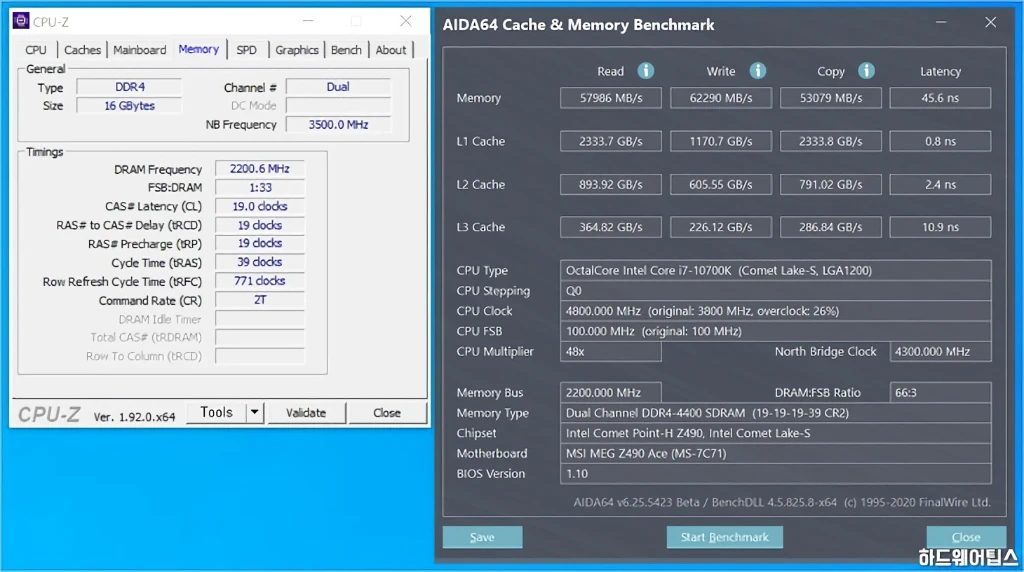Click the L2 Cache Latency value 2.4 ns
This screenshot has height=572, width=1024.
pyautogui.click(x=940, y=184)
